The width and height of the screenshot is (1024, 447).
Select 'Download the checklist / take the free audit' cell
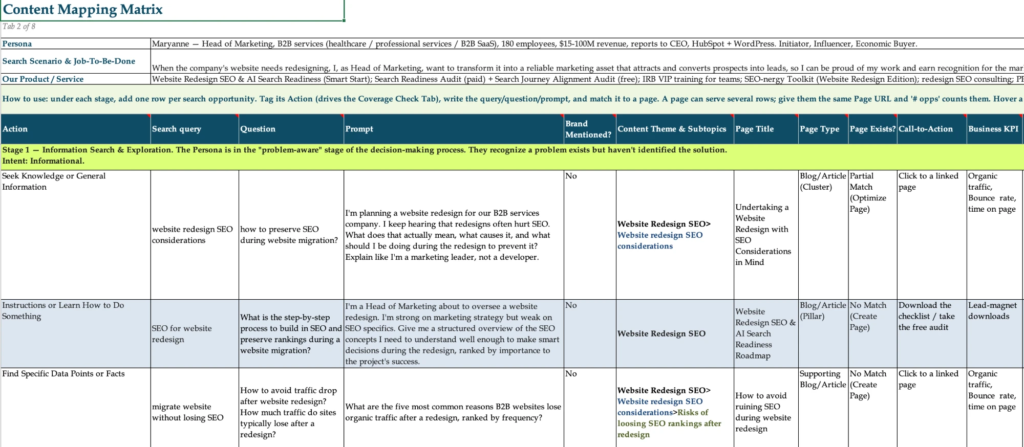[931, 333]
